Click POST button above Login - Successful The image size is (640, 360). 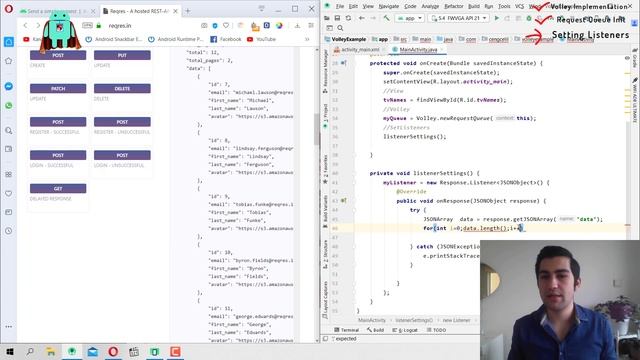[58, 155]
